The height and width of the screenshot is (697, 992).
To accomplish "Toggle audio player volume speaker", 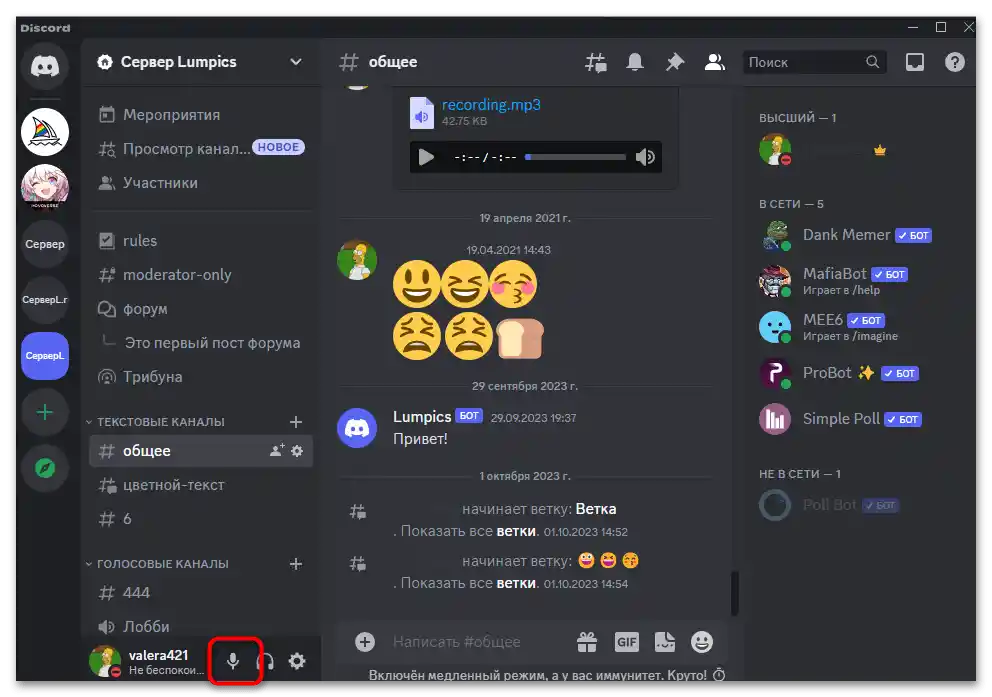I will click(x=645, y=157).
